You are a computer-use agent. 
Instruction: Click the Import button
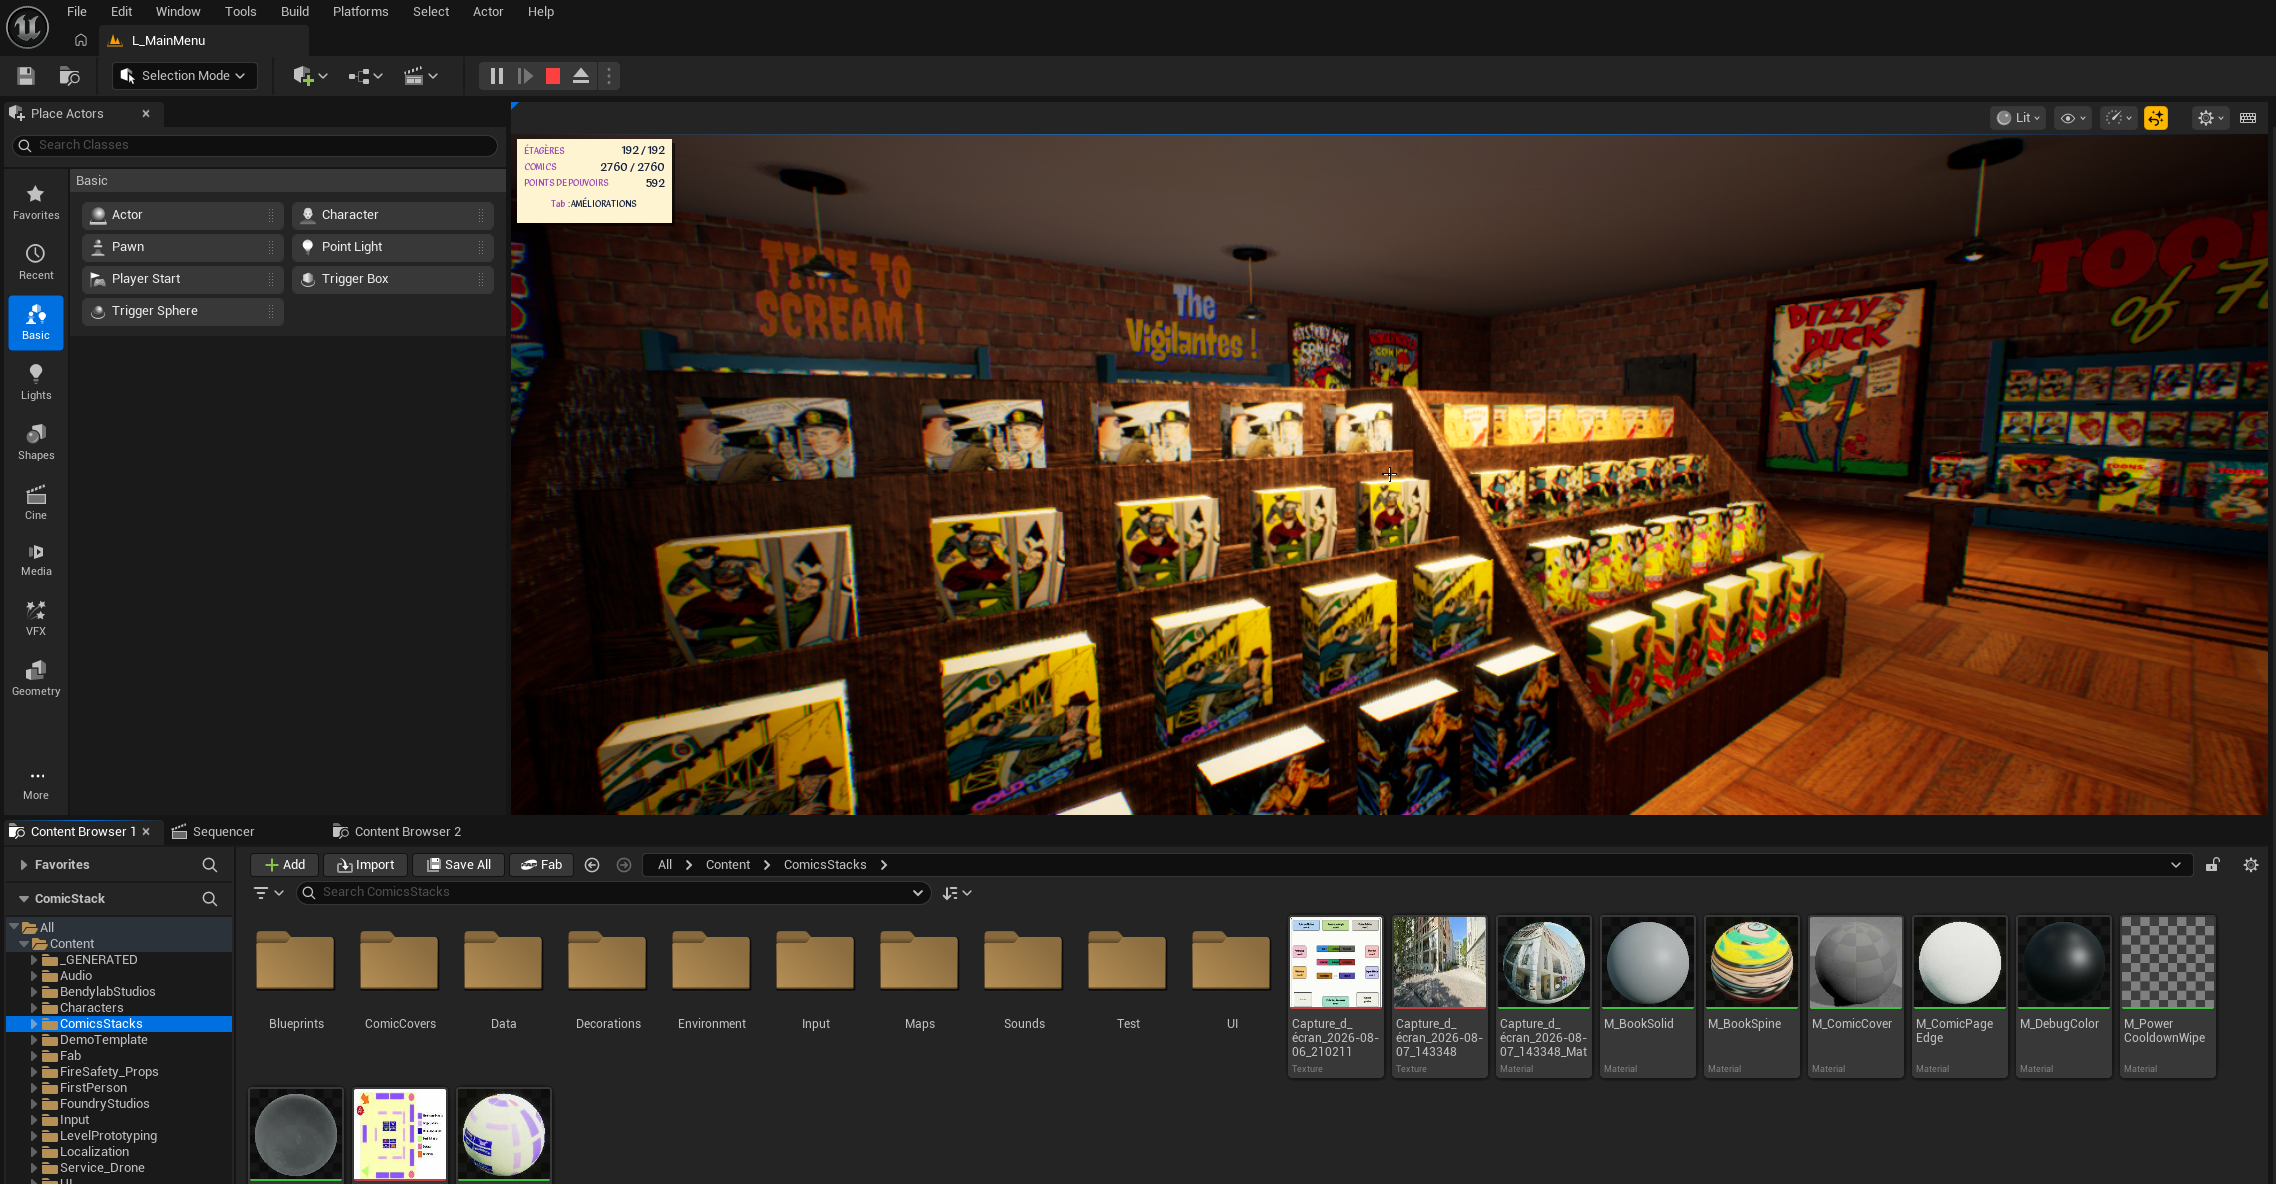click(x=366, y=865)
